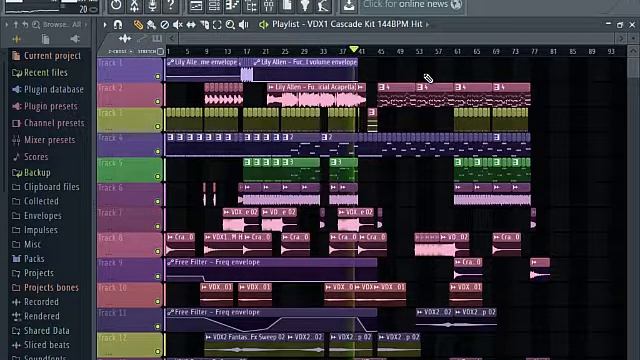This screenshot has width=640, height=360.
Task: Click the browser search magnifier icon
Action: click(x=36, y=25)
